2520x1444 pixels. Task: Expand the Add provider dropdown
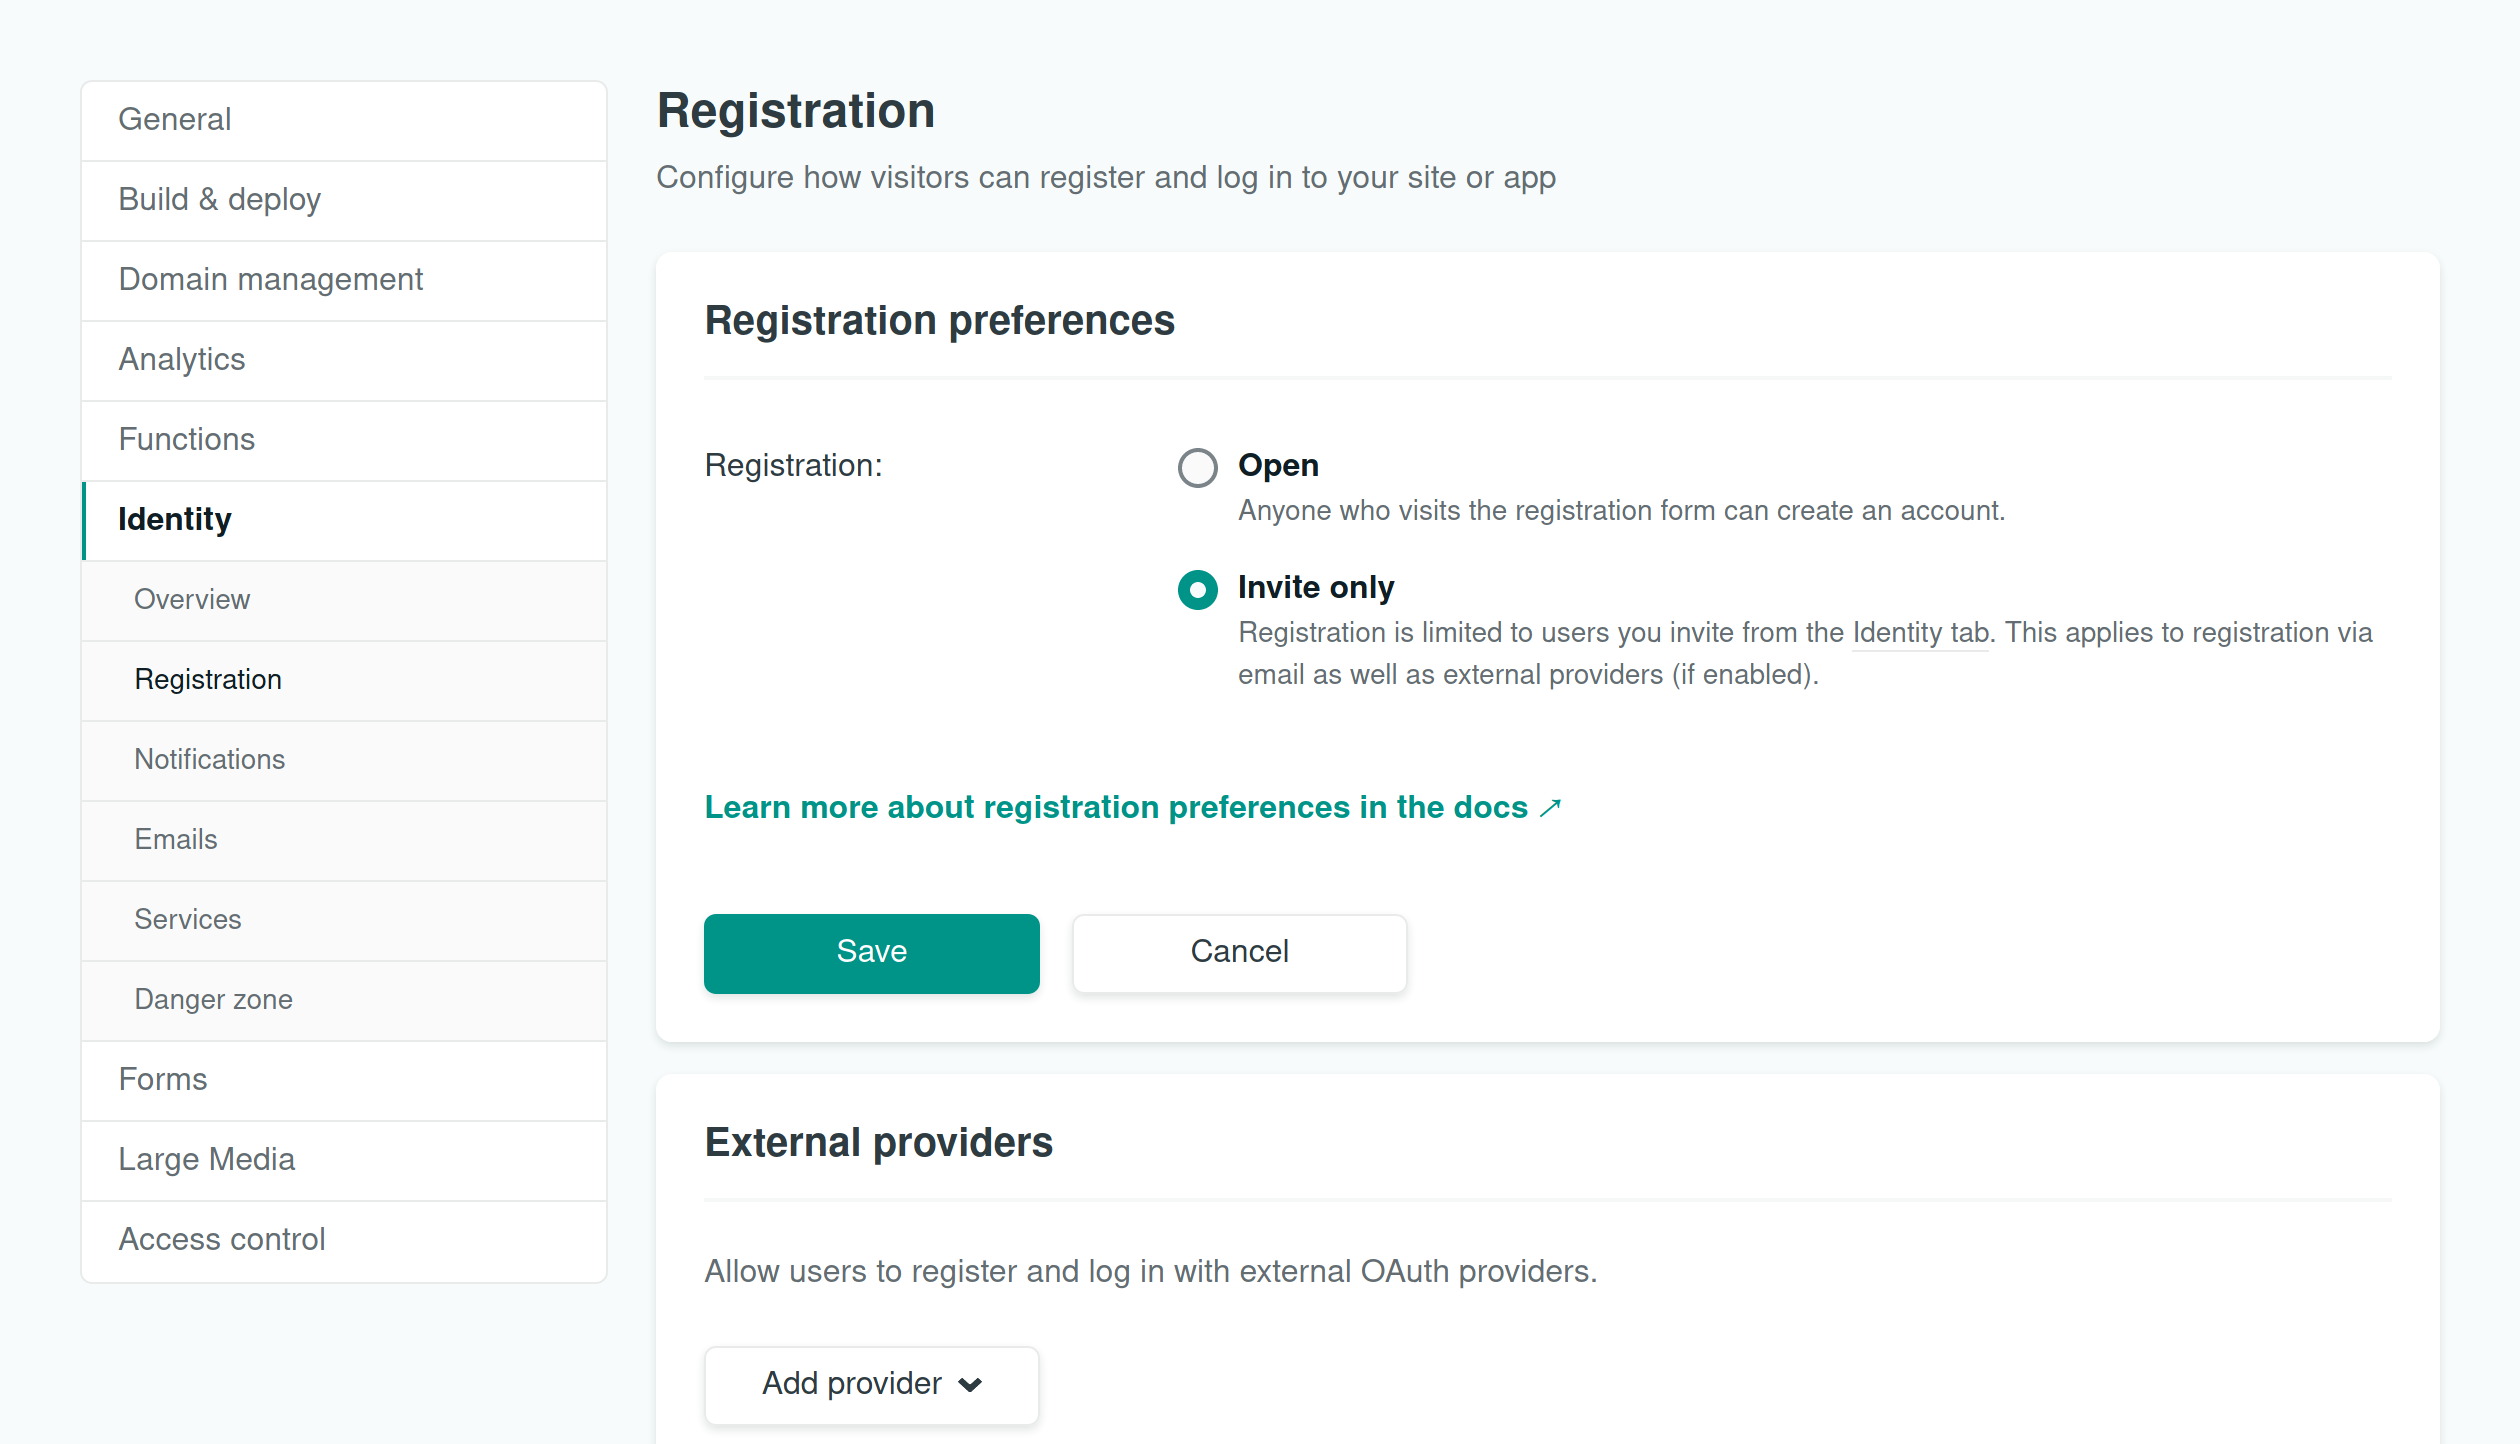tap(871, 1384)
